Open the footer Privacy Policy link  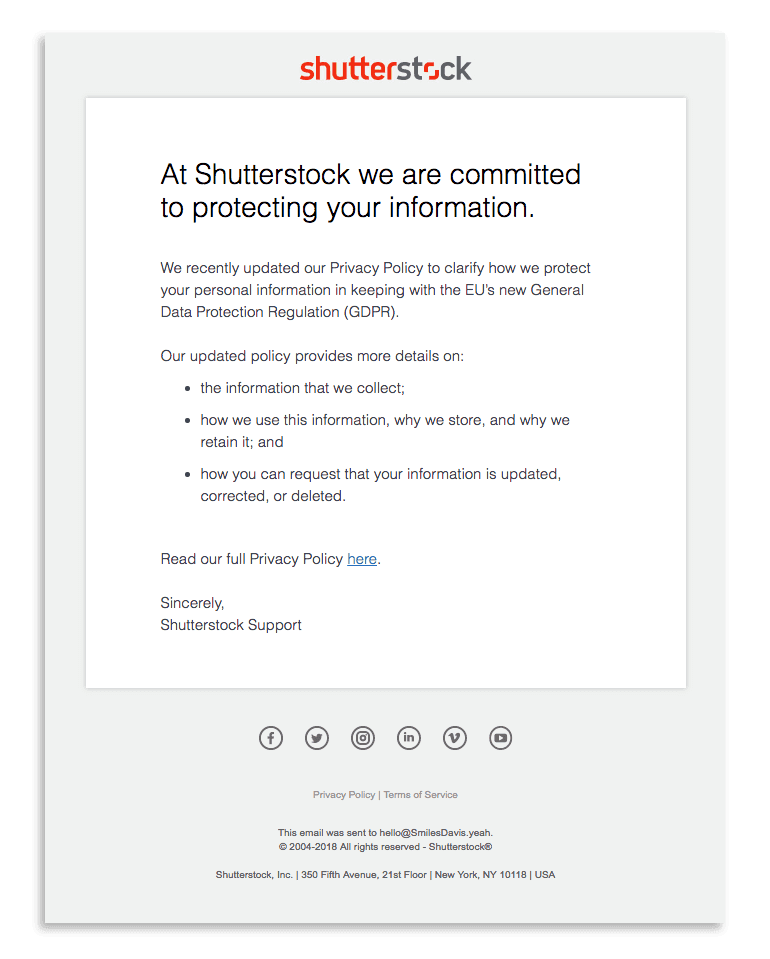344,795
